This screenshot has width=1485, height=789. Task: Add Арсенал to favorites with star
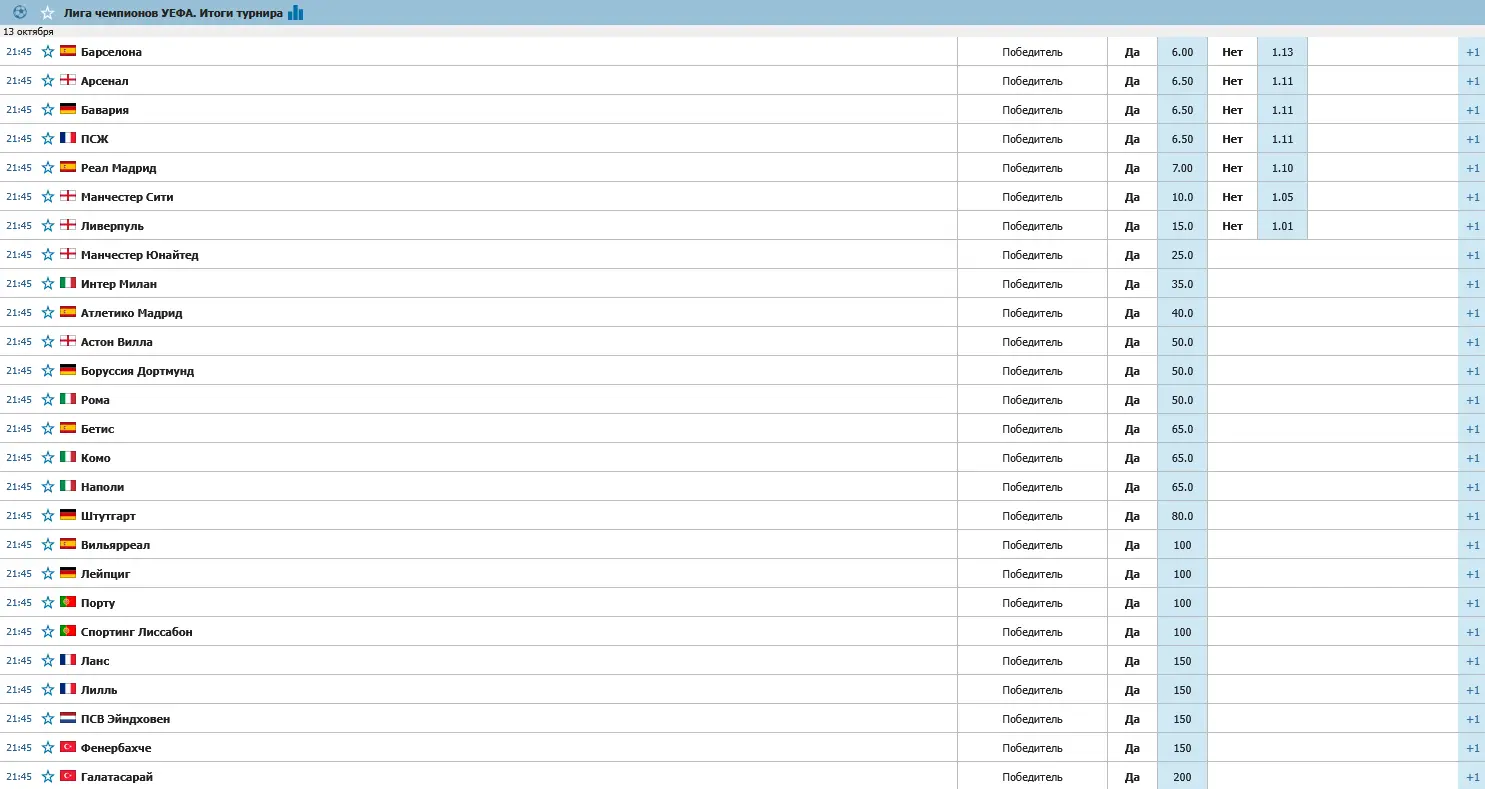[47, 80]
